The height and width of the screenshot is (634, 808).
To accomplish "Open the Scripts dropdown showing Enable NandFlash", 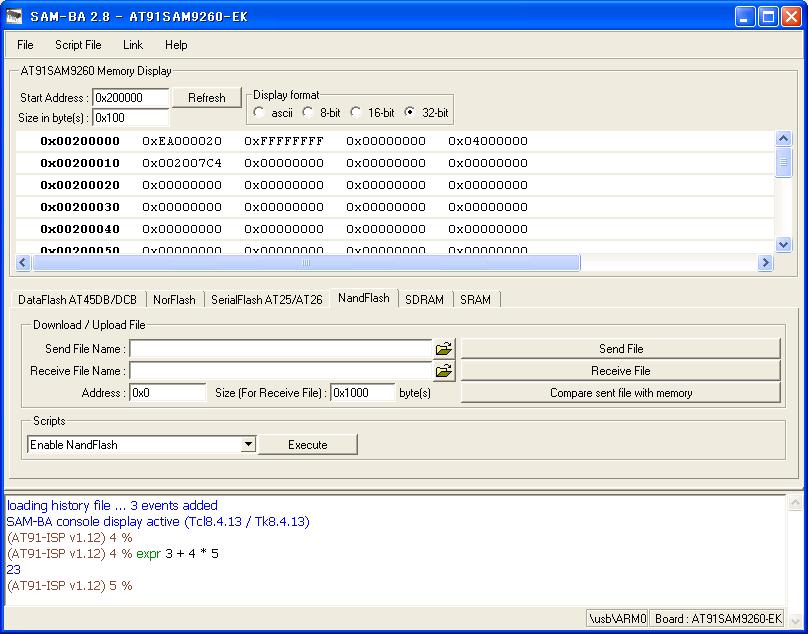I will [x=248, y=444].
